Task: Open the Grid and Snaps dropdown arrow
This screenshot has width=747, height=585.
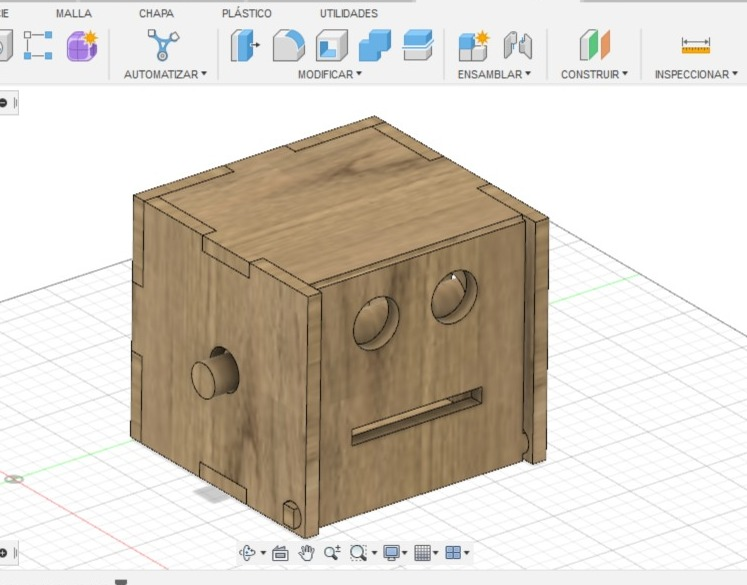Action: pyautogui.click(x=435, y=553)
